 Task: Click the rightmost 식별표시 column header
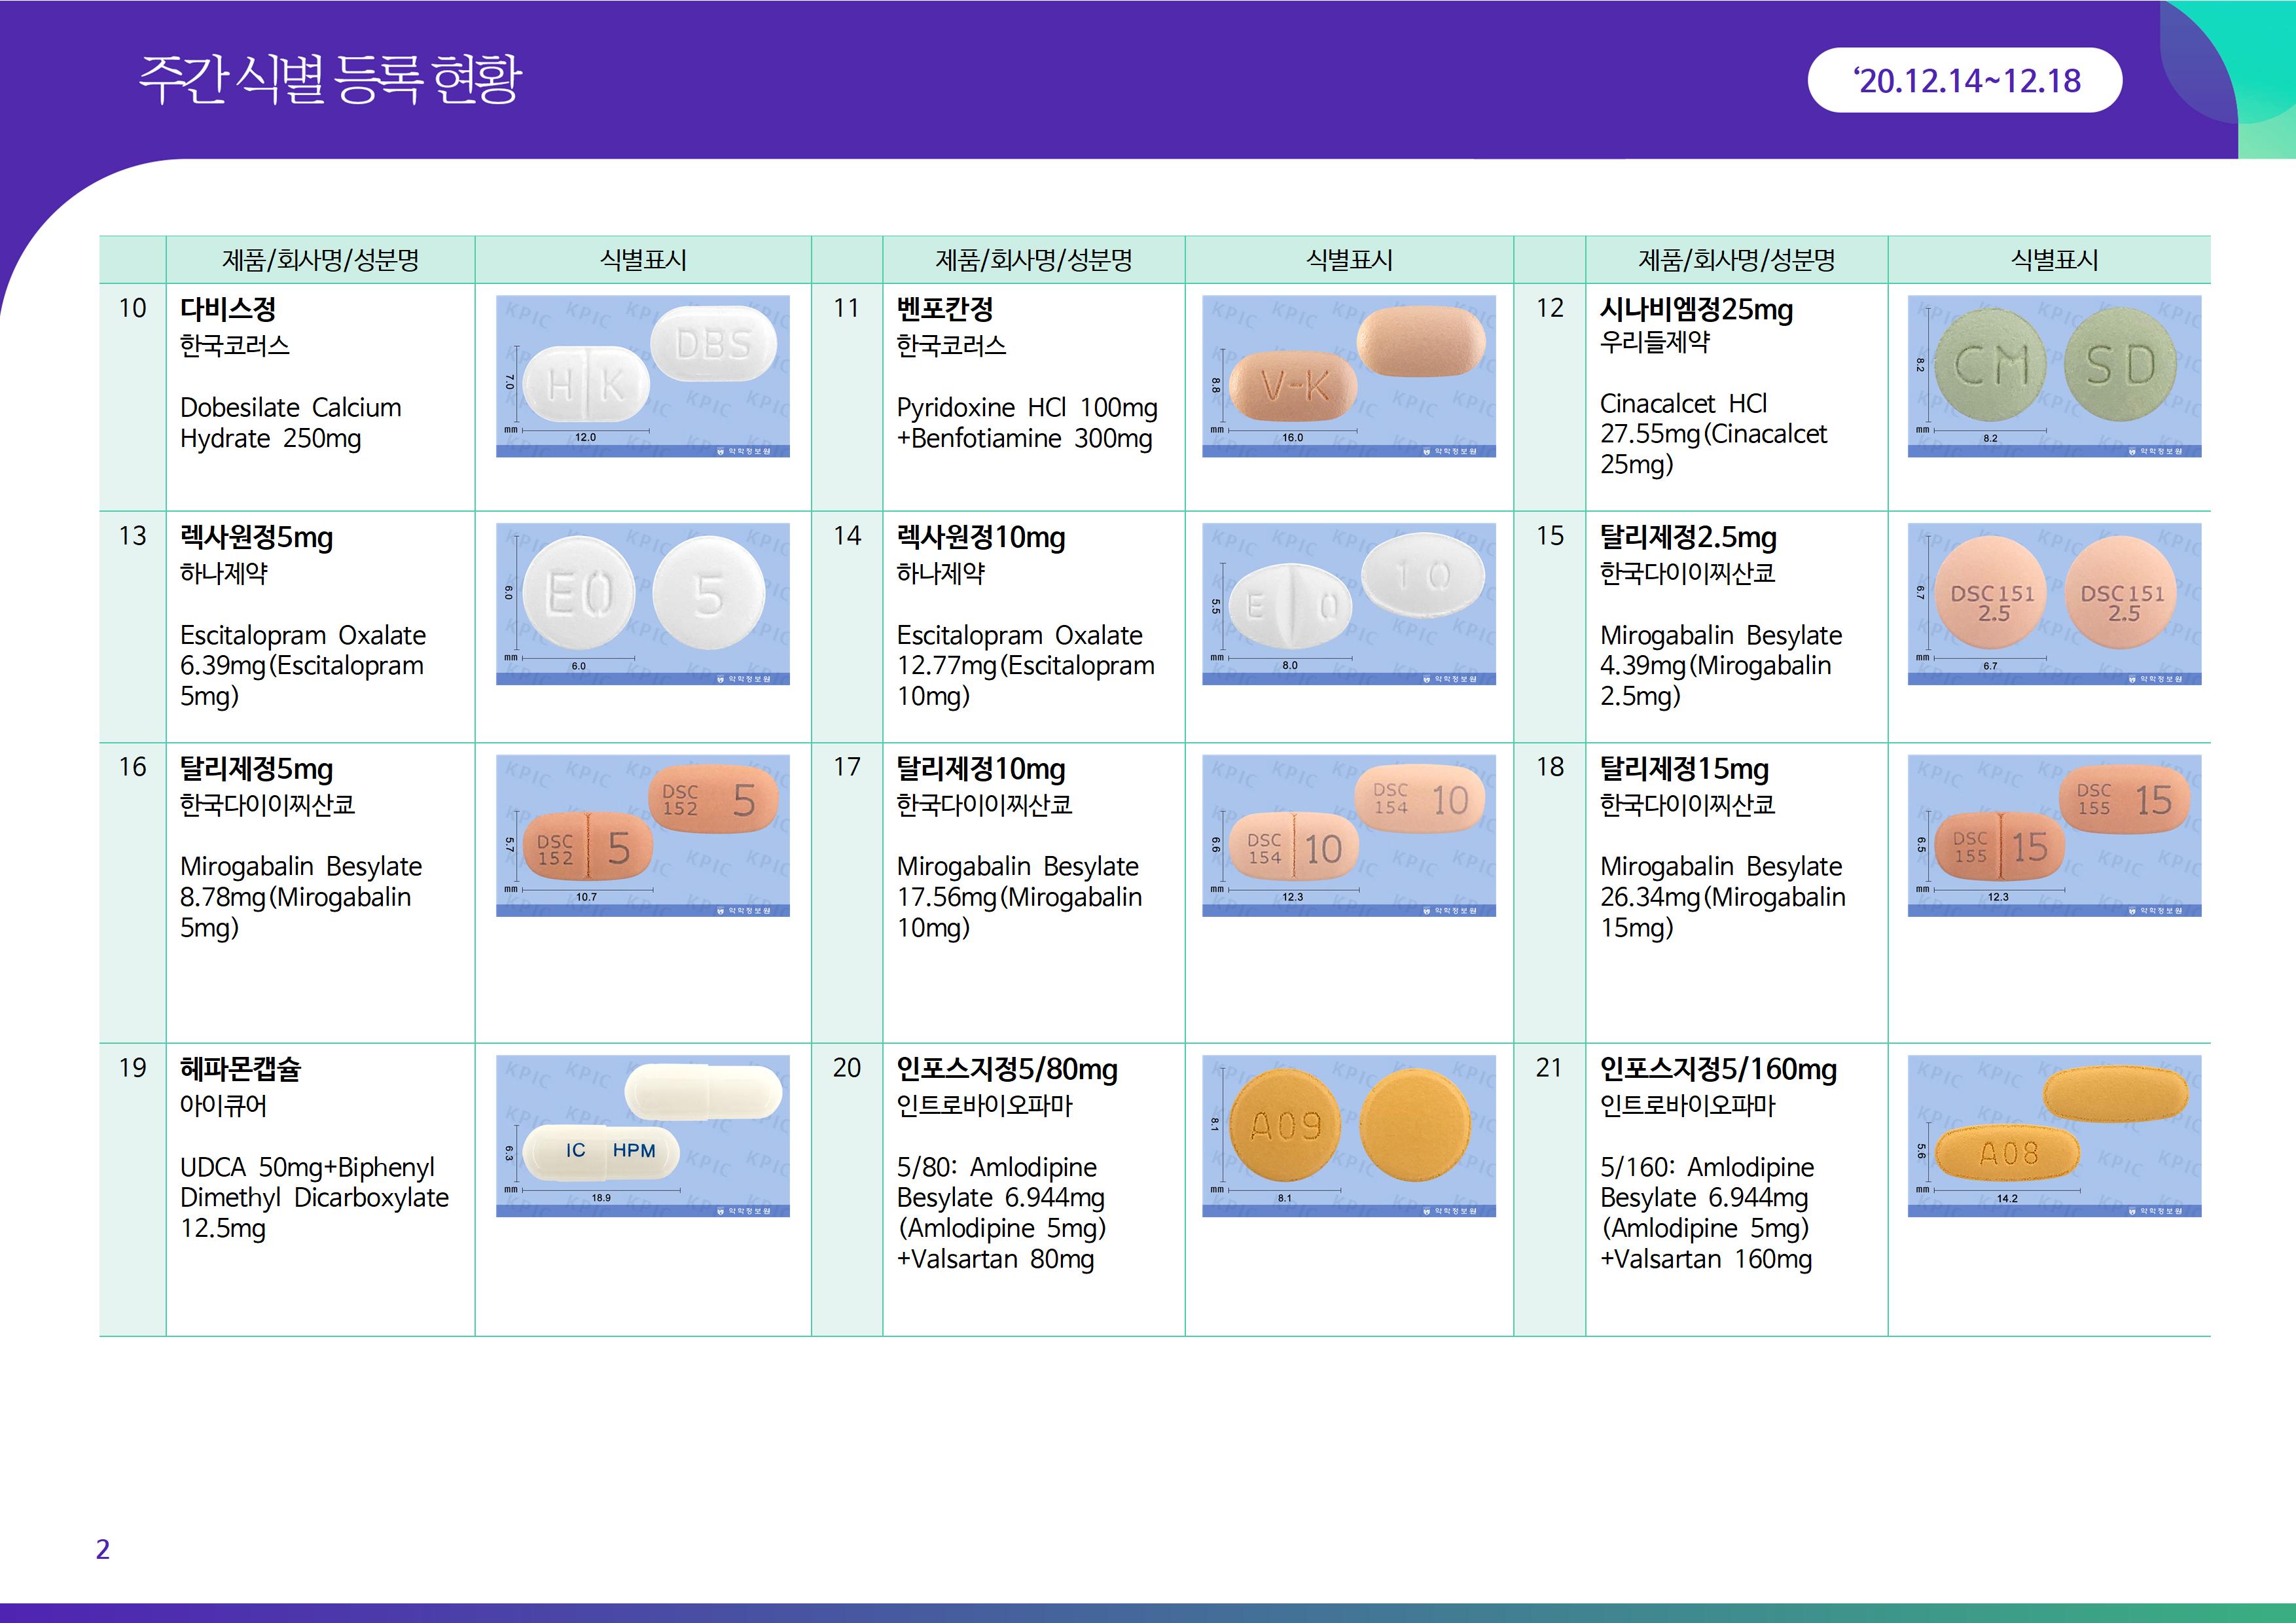click(x=2054, y=260)
